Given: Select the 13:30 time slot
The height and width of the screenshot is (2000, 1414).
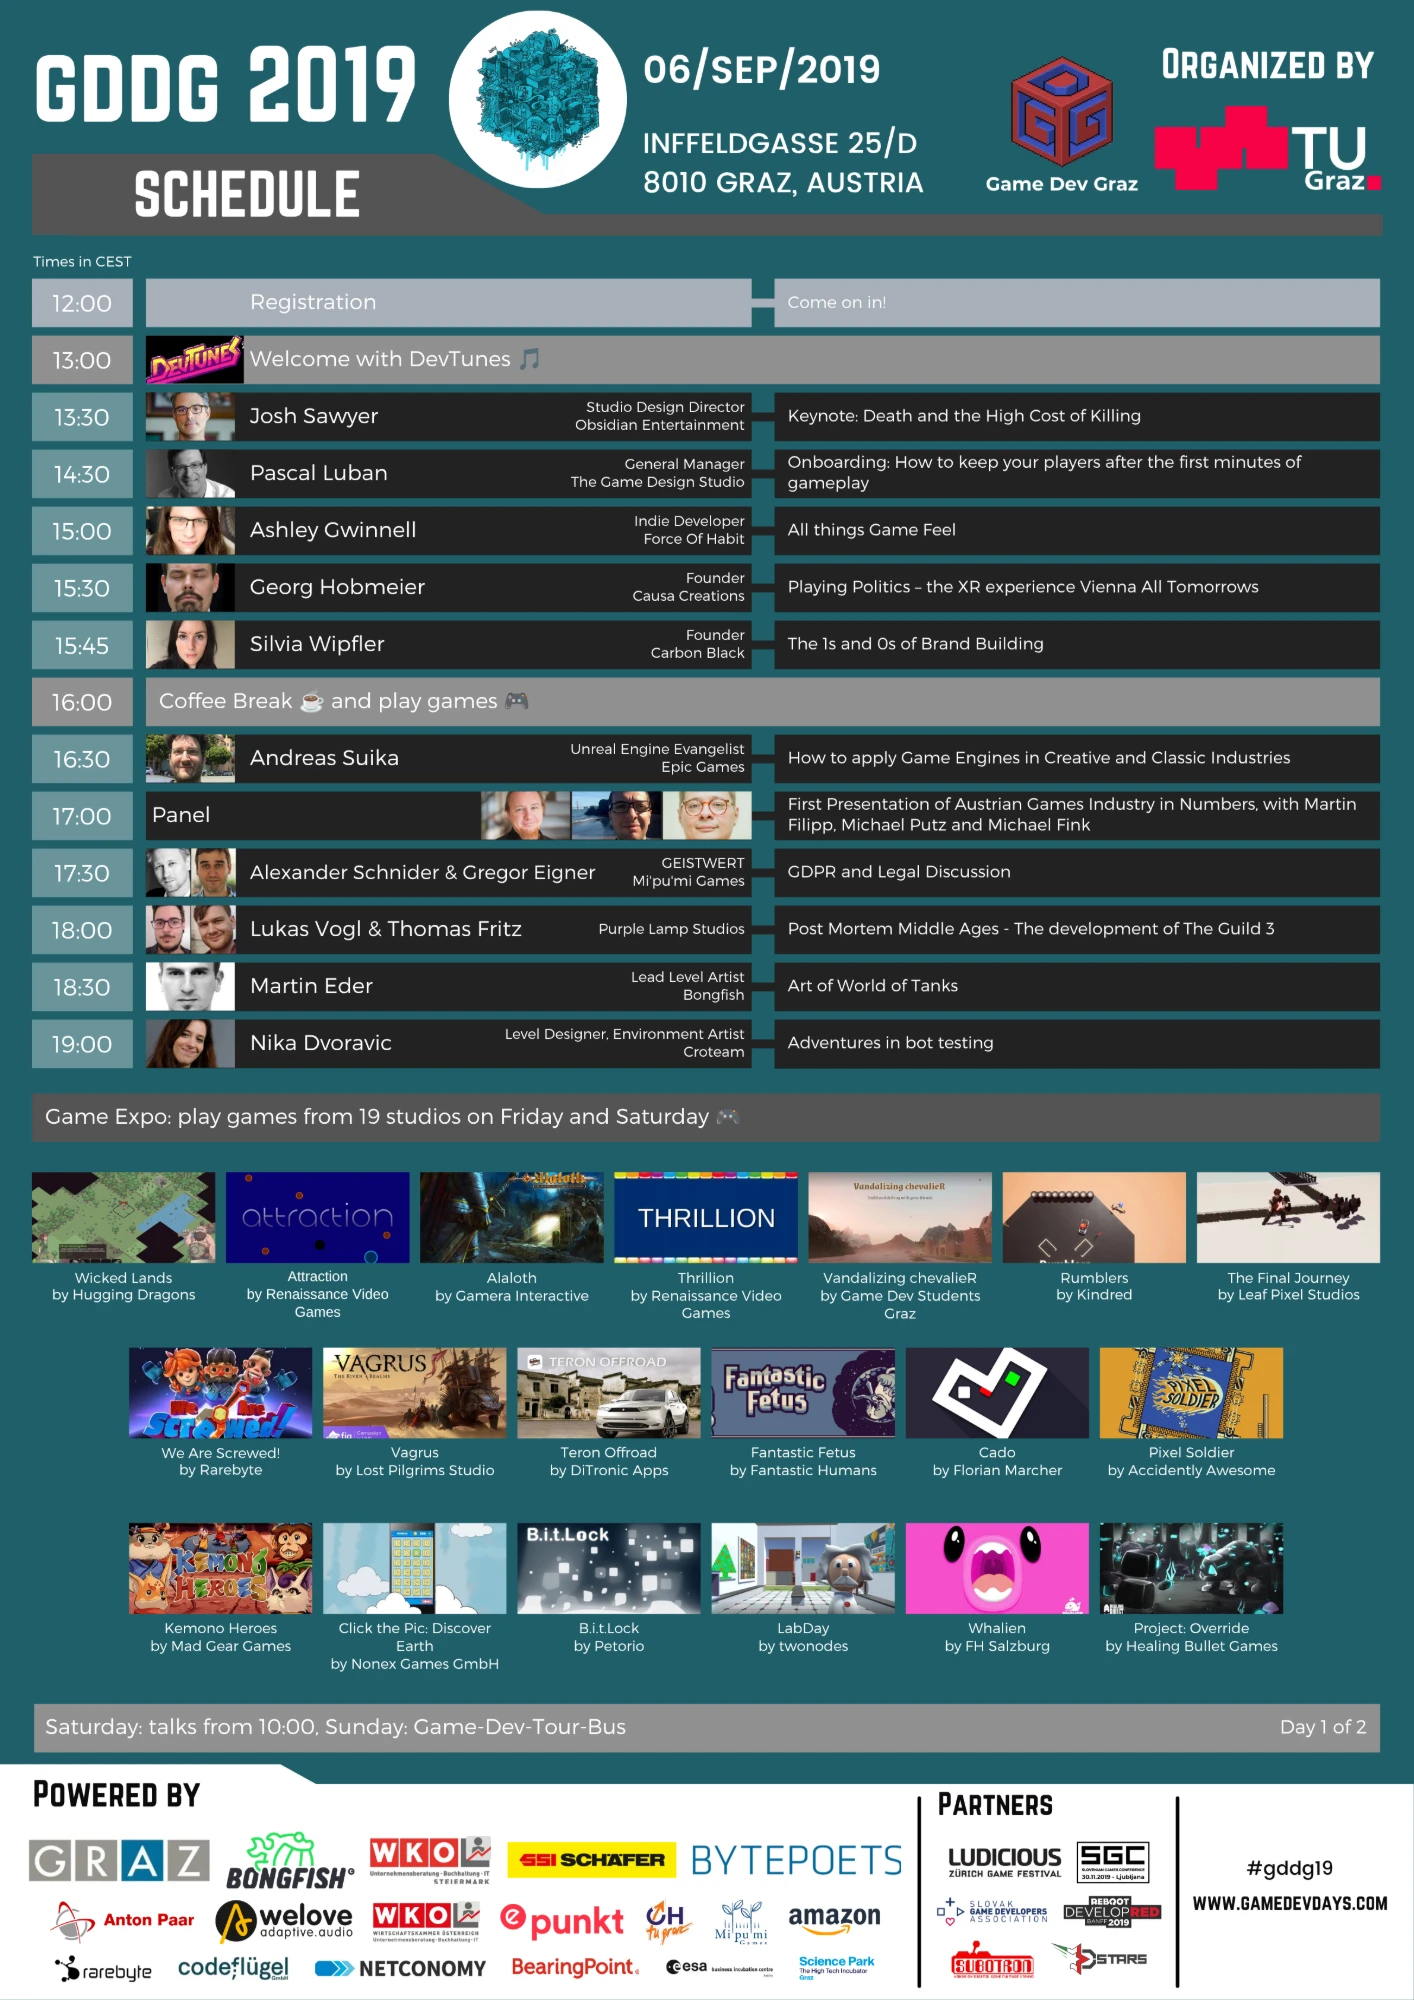Looking at the screenshot, I should tap(82, 417).
